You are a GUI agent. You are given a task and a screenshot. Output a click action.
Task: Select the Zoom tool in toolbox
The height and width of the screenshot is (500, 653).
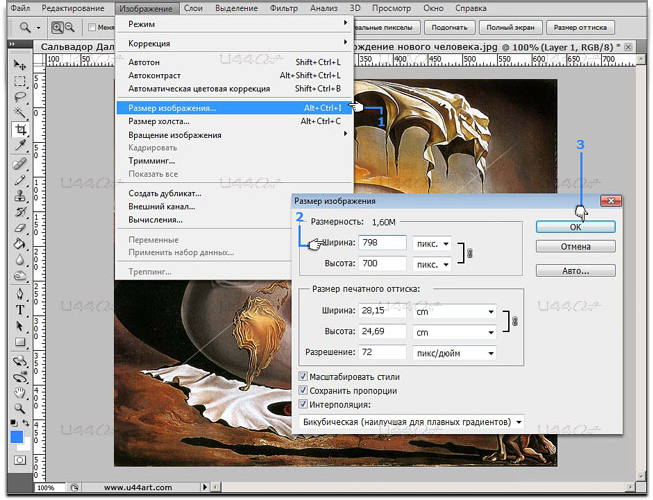[20, 409]
